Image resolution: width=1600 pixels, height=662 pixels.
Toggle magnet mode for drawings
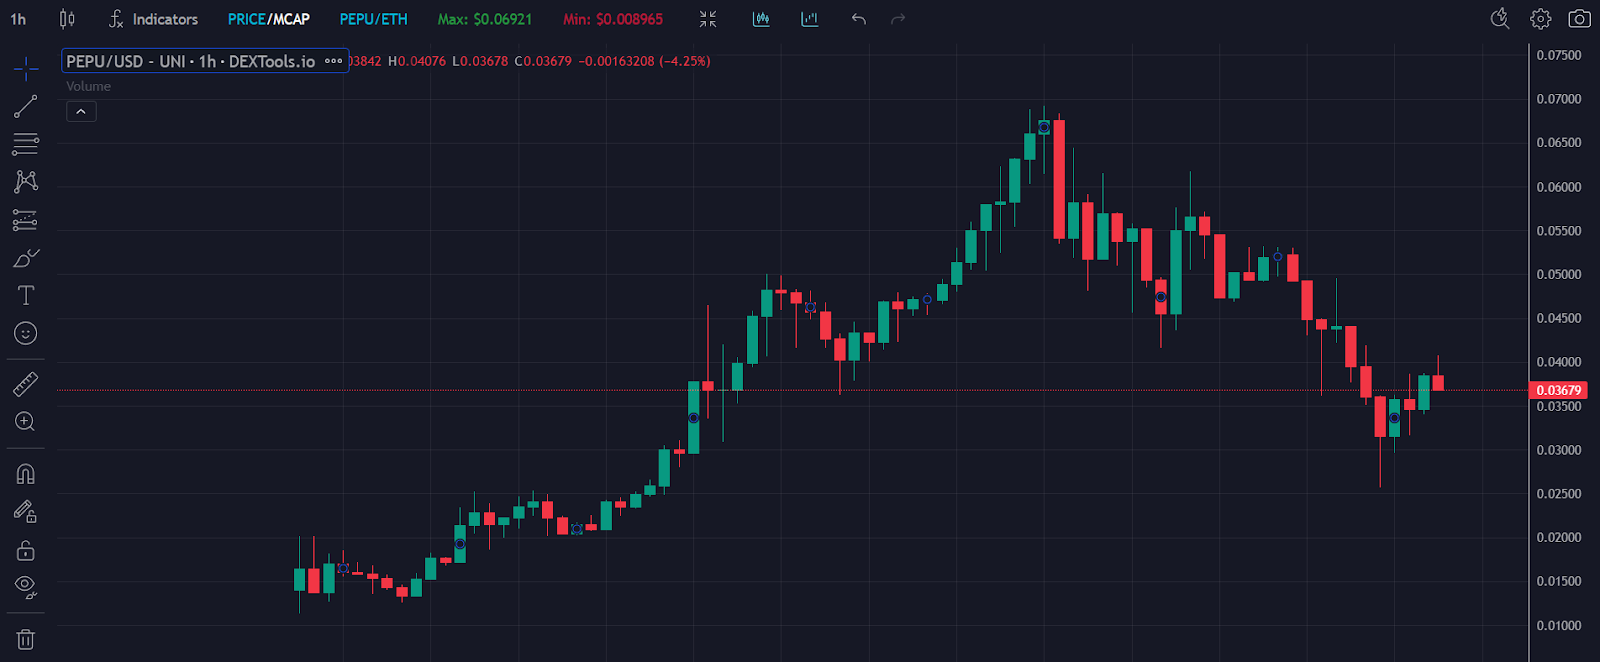(26, 474)
